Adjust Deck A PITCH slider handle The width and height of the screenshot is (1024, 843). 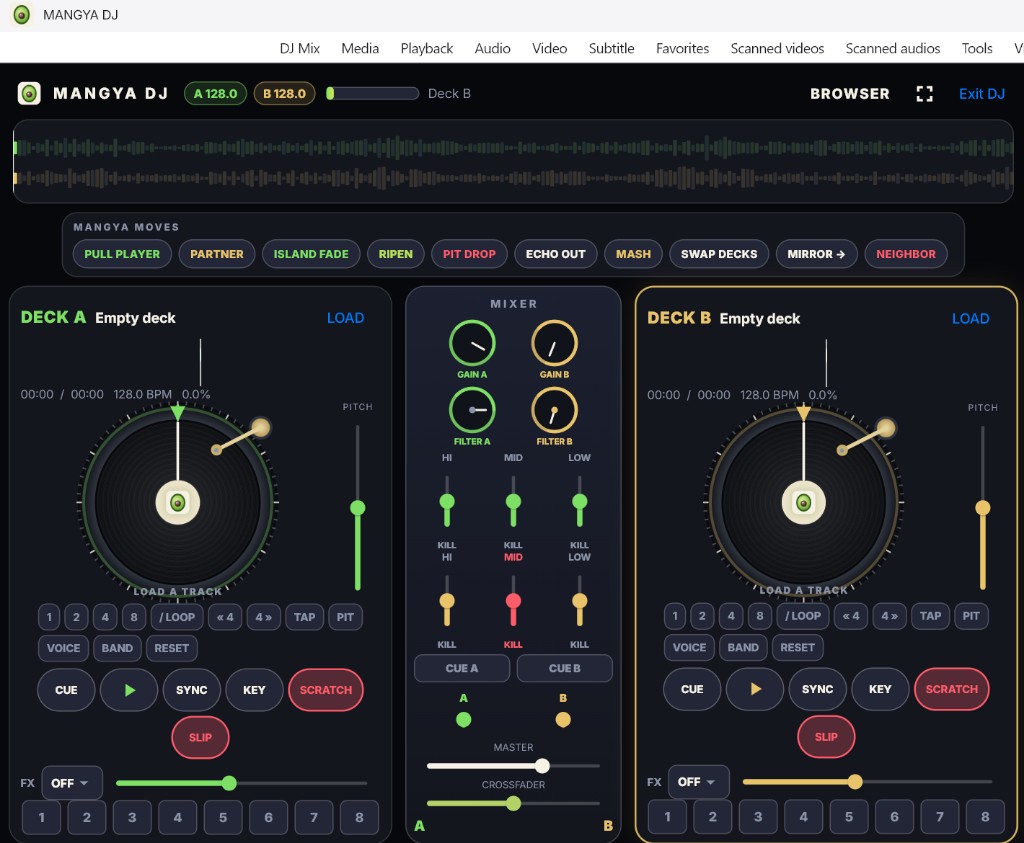click(x=357, y=507)
